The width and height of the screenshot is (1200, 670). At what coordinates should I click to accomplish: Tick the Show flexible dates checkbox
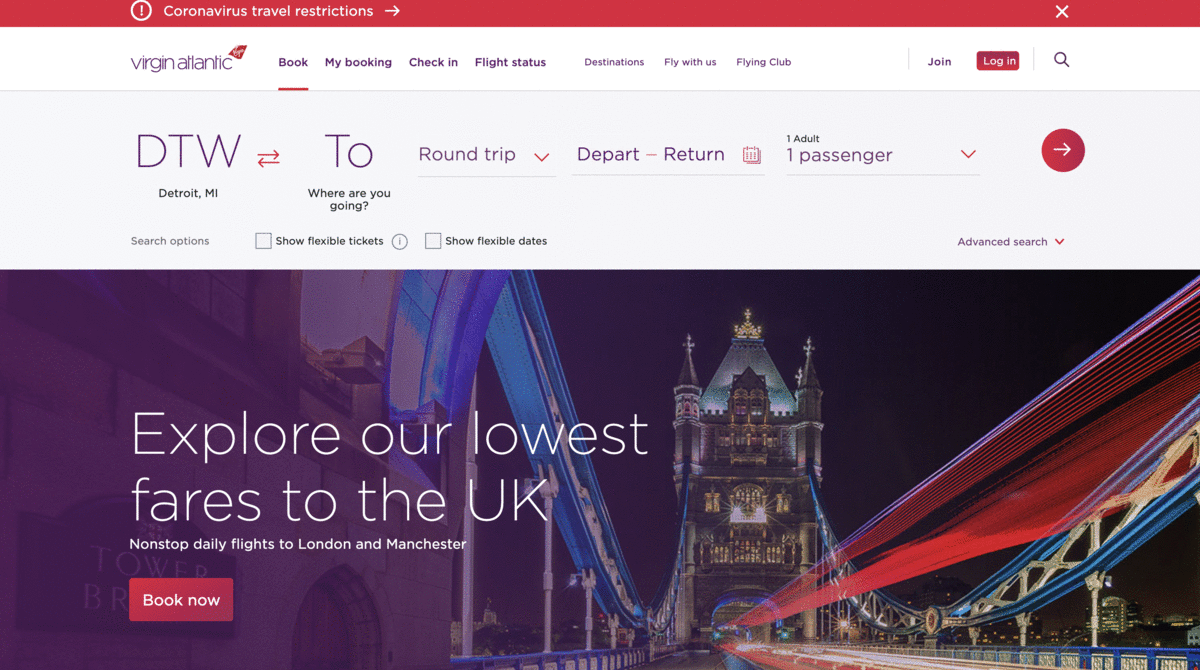433,241
